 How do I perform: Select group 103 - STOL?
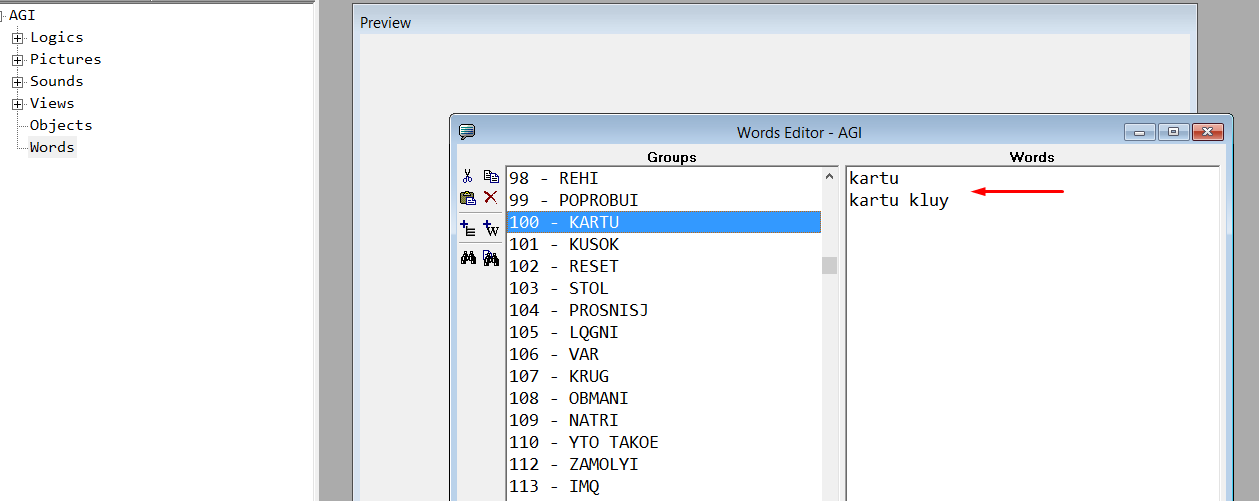664,288
